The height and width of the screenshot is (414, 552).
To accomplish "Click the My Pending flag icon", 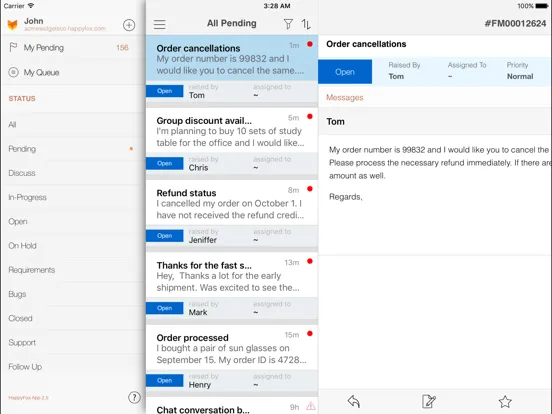I will coord(13,48).
